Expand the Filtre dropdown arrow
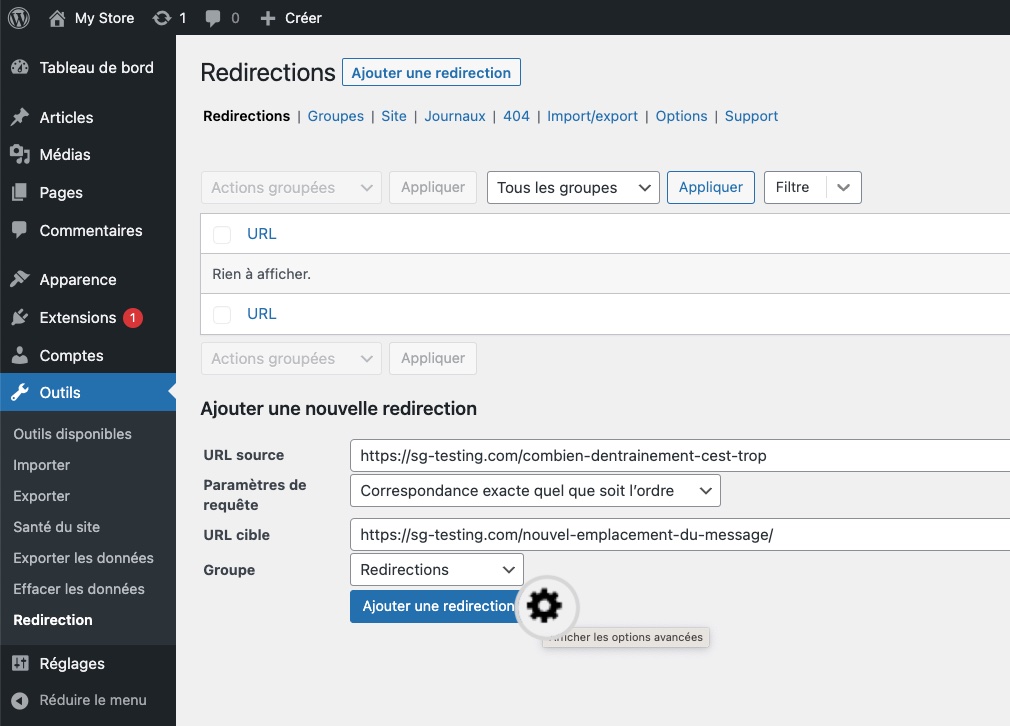Screen dimensions: 1010x726 click(x=844, y=187)
